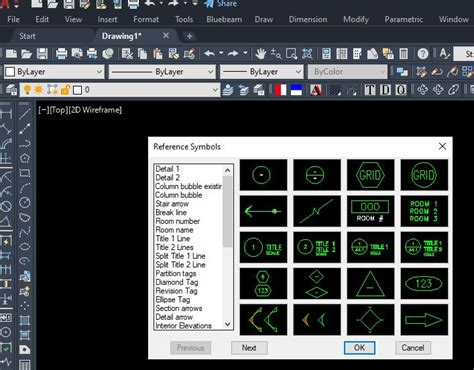
Task: Select the Revision triangle thumbnail
Action: (370, 283)
